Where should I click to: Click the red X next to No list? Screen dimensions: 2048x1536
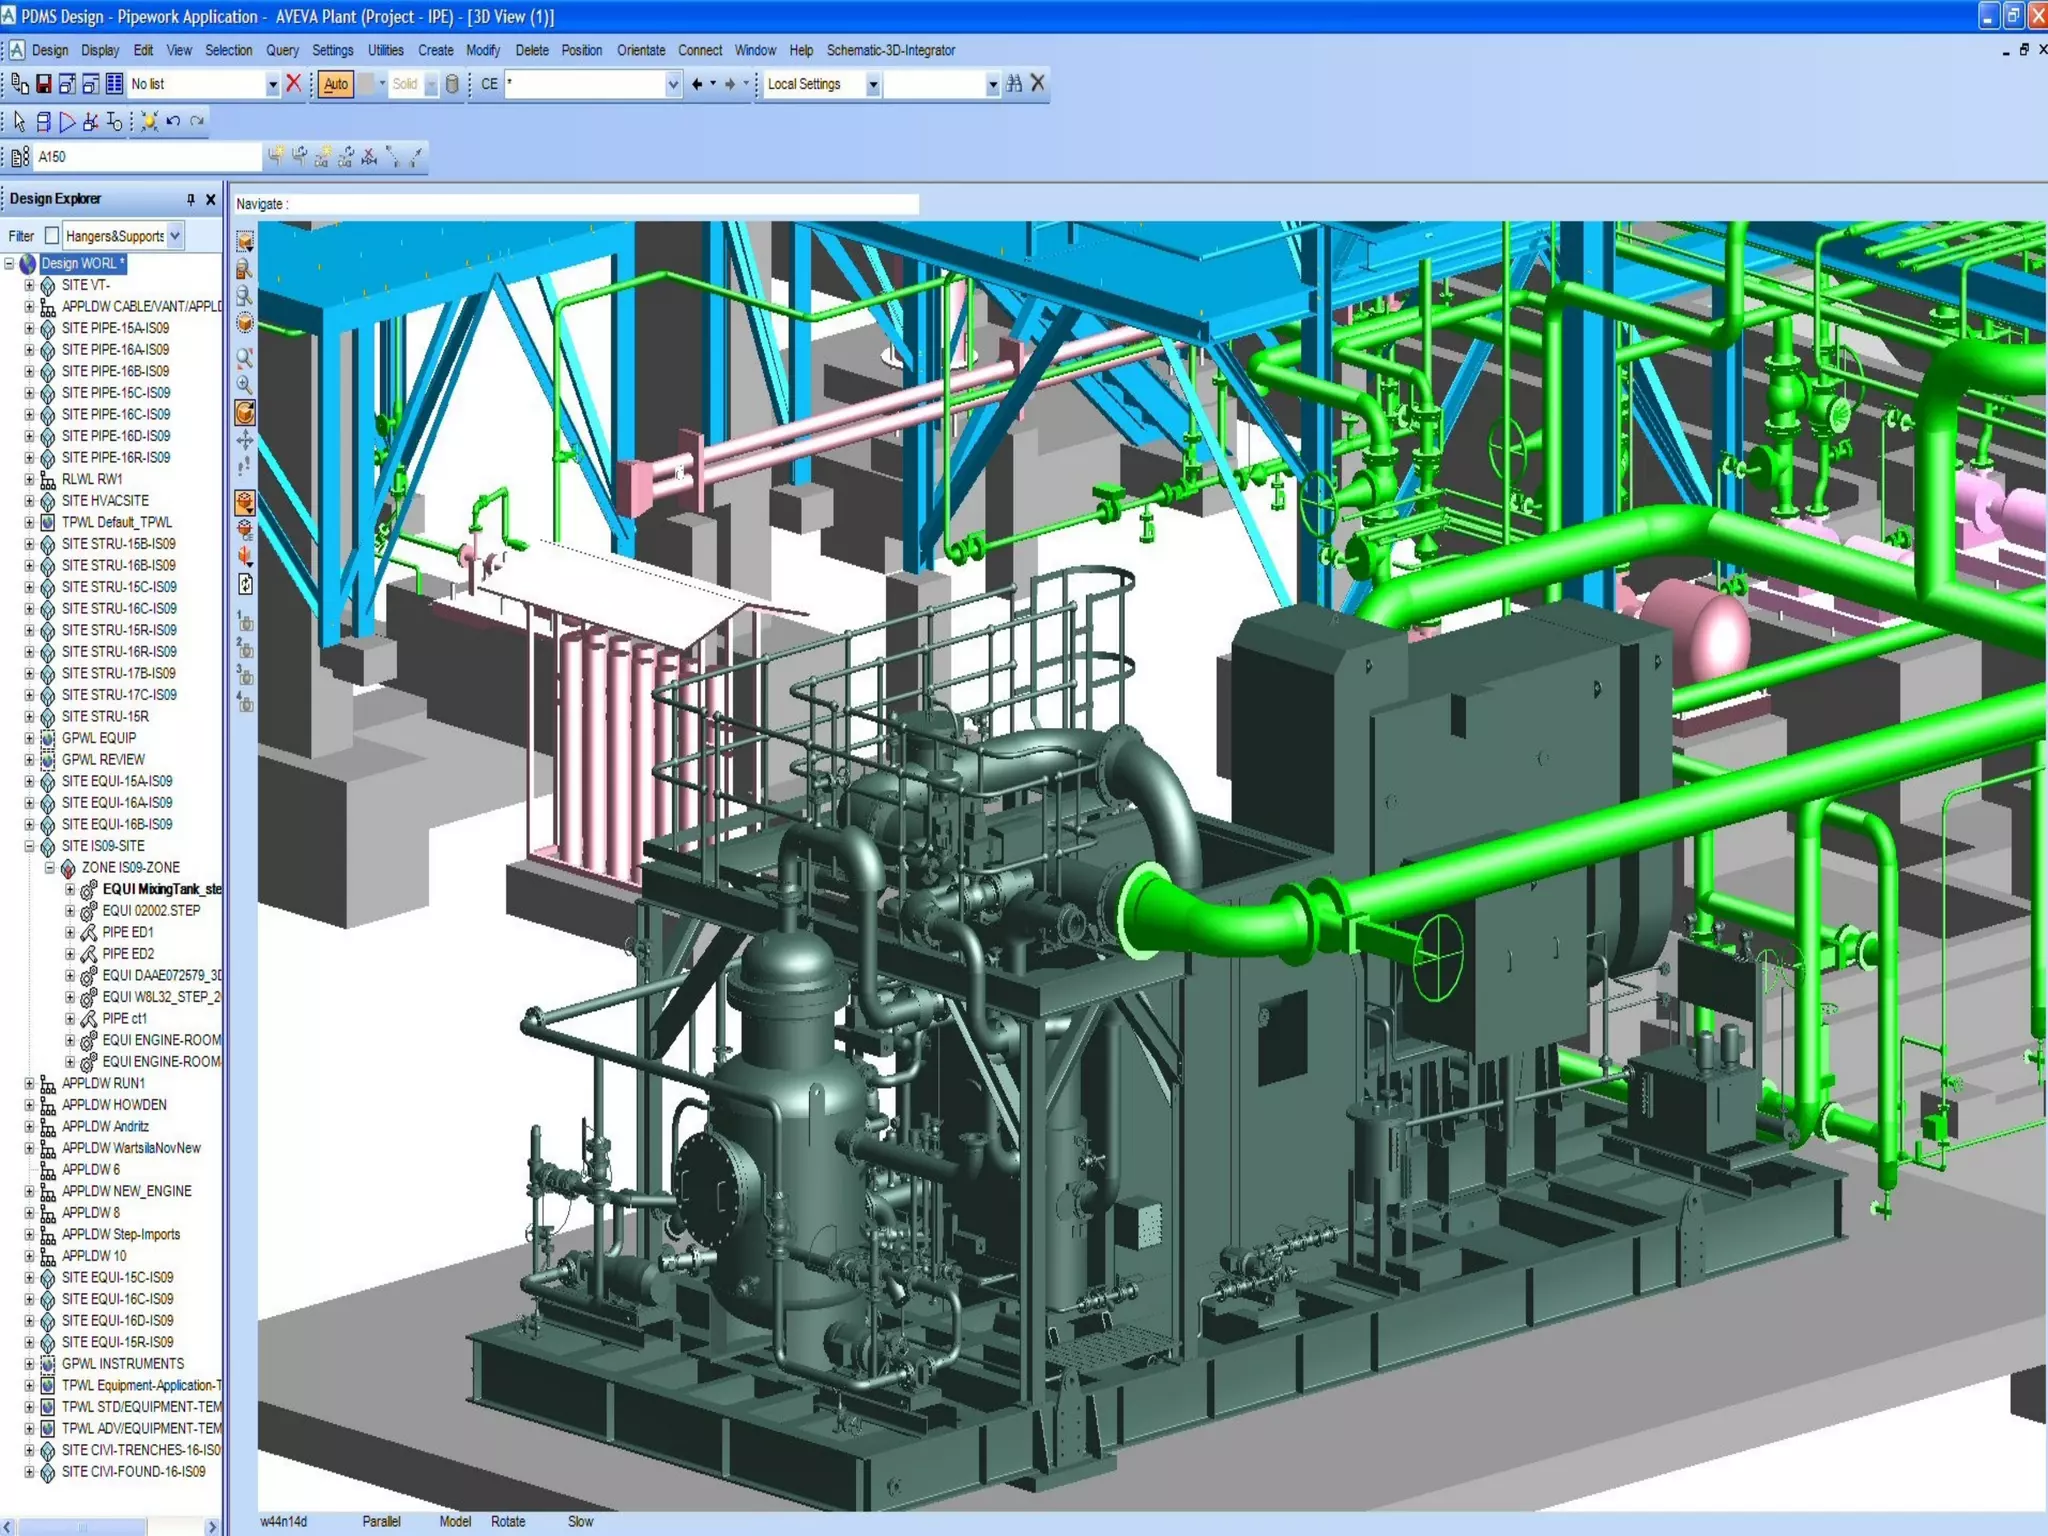[293, 84]
